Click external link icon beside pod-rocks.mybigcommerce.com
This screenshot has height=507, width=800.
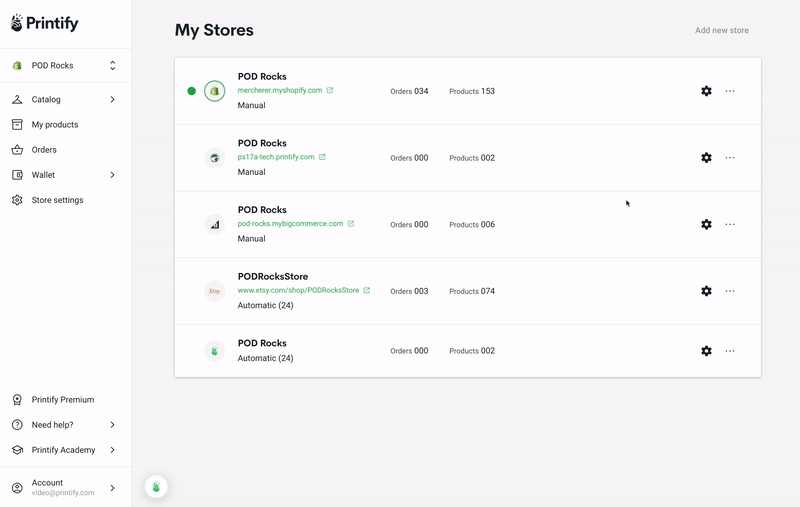click(351, 223)
